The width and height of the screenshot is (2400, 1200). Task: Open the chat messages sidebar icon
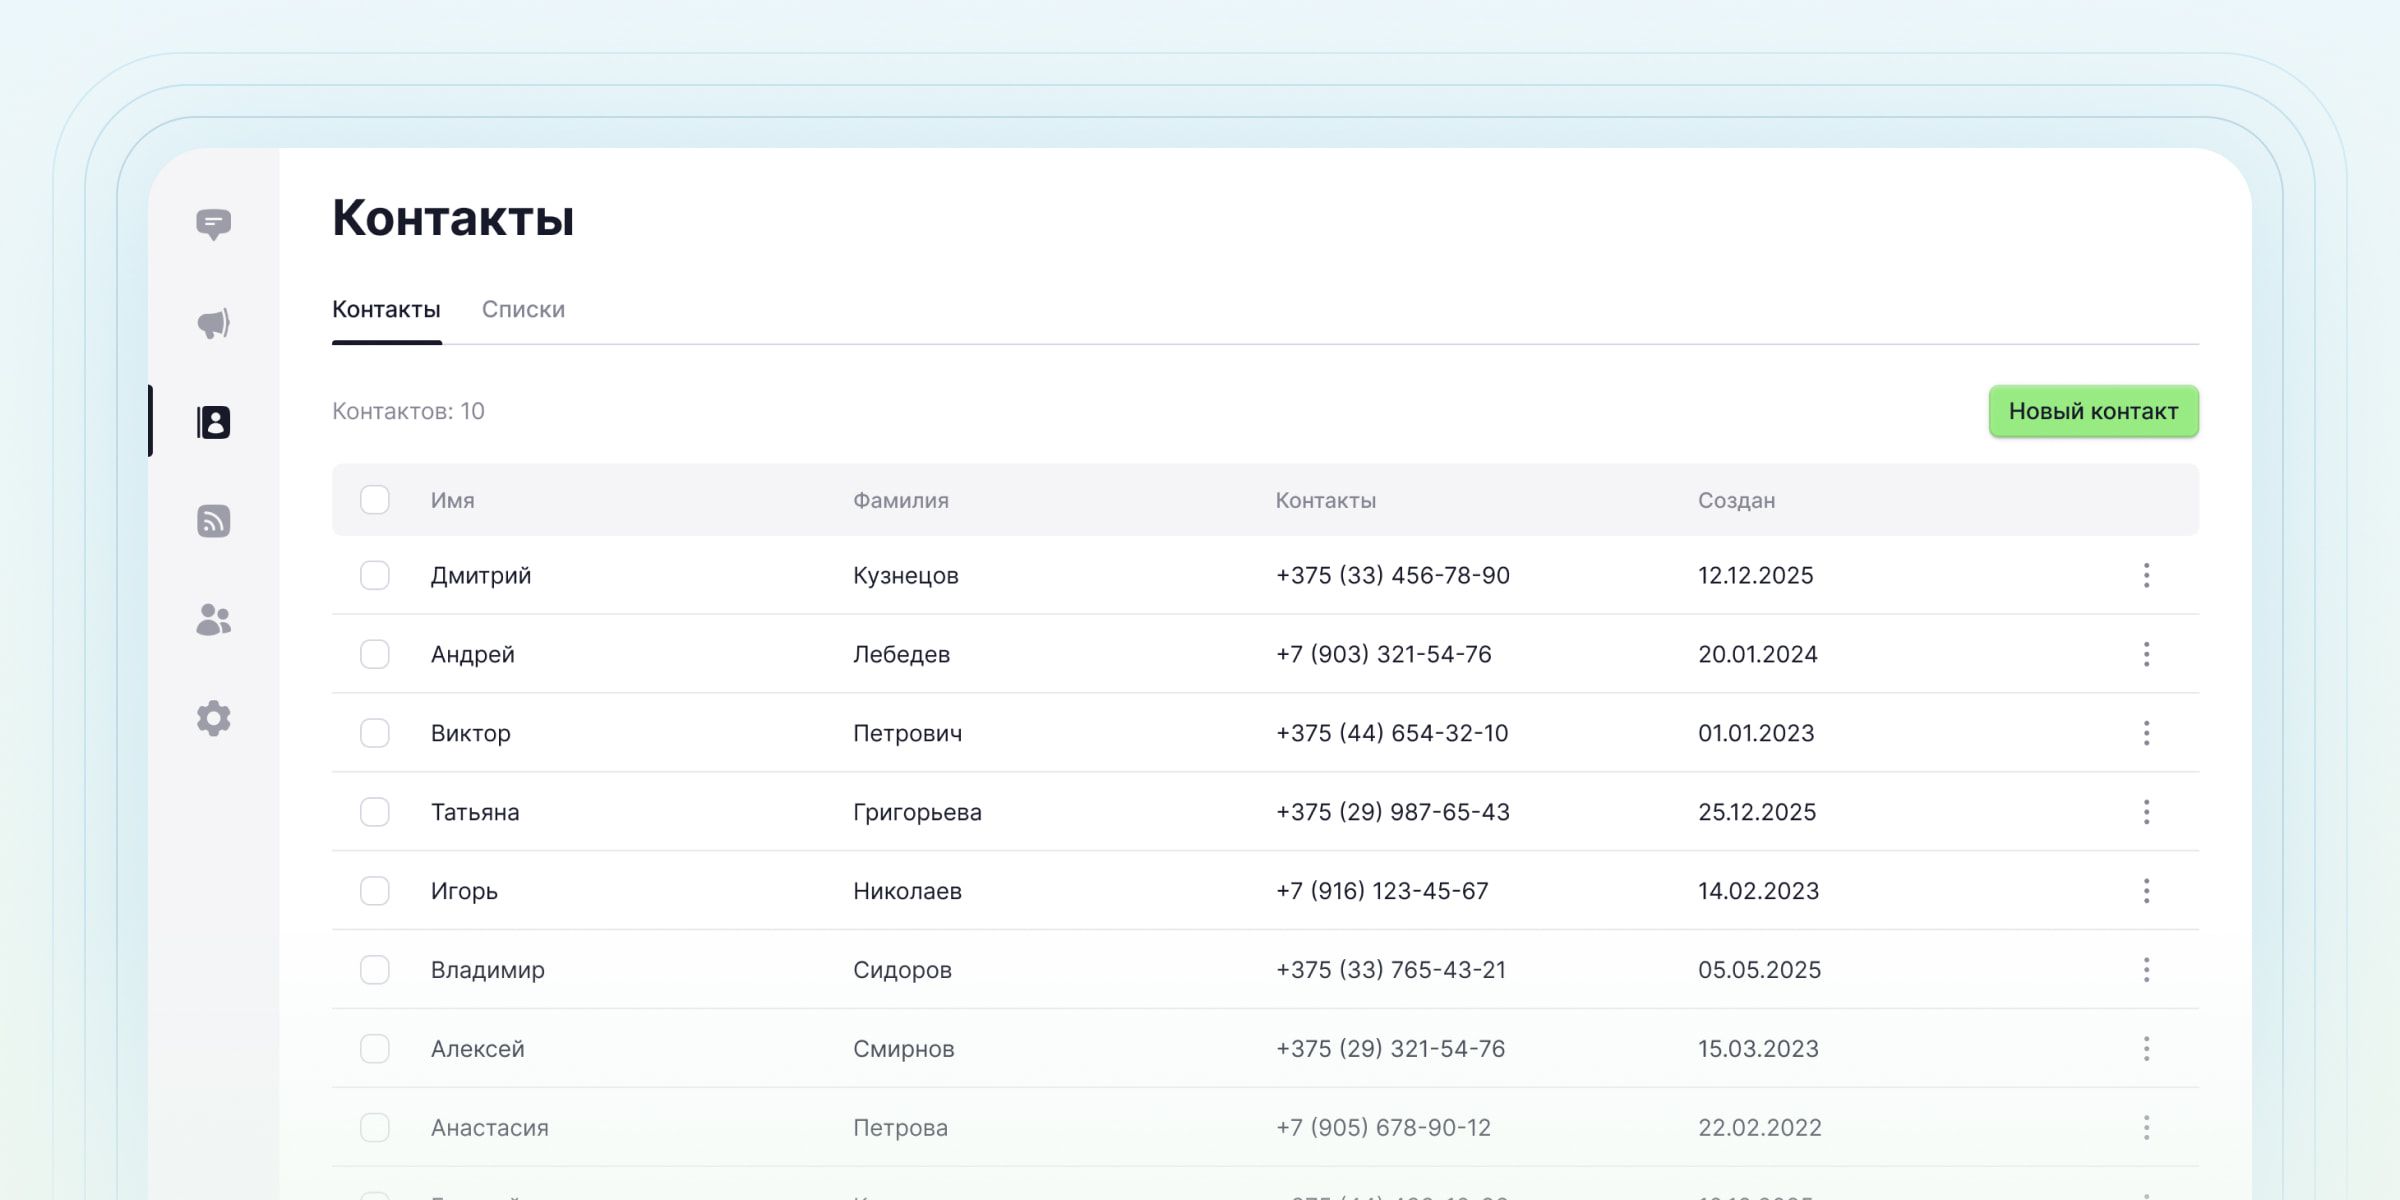tap(213, 224)
